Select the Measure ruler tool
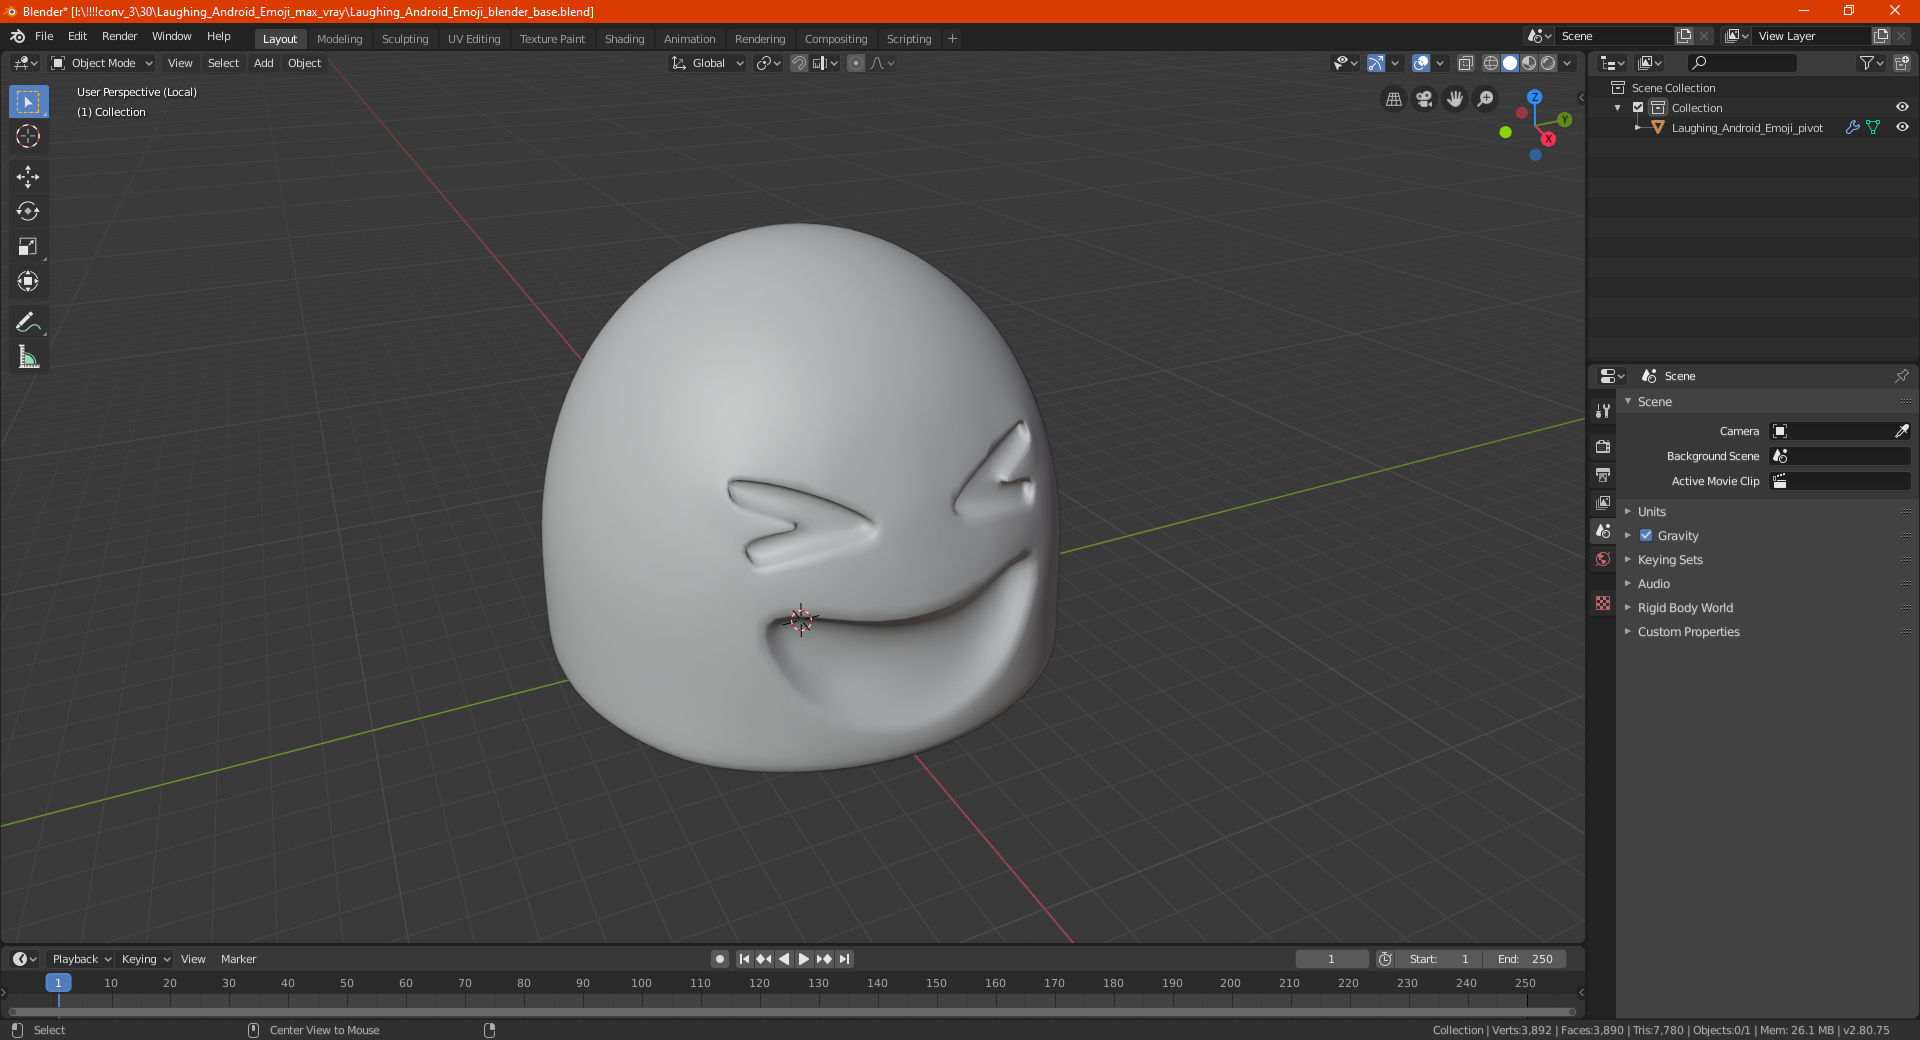This screenshot has width=1920, height=1040. (x=28, y=357)
